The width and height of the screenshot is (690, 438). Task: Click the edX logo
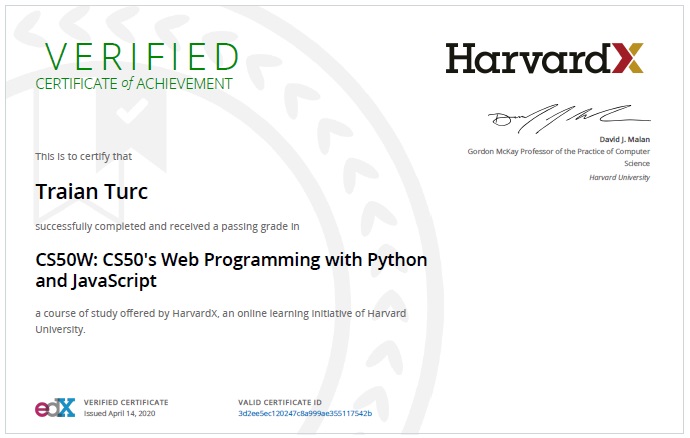[55, 407]
